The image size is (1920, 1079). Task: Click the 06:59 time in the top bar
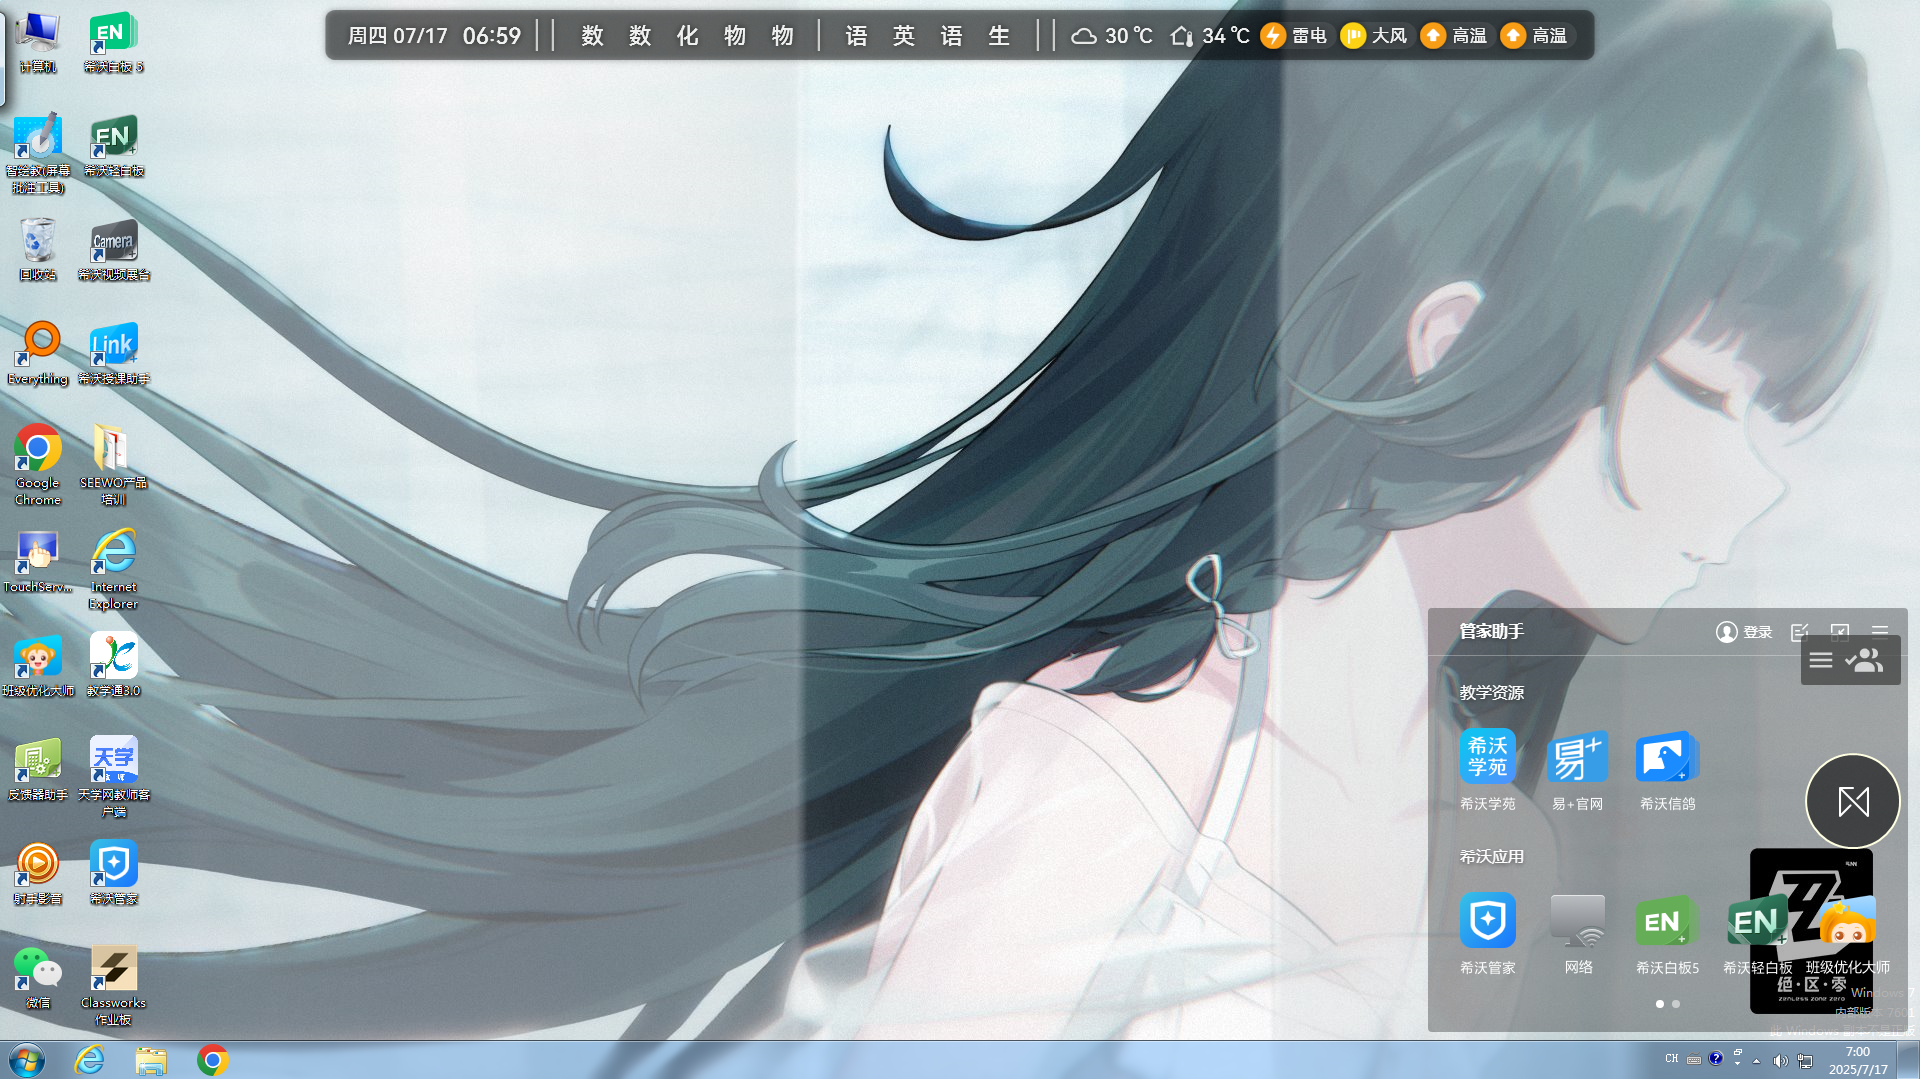tap(491, 36)
